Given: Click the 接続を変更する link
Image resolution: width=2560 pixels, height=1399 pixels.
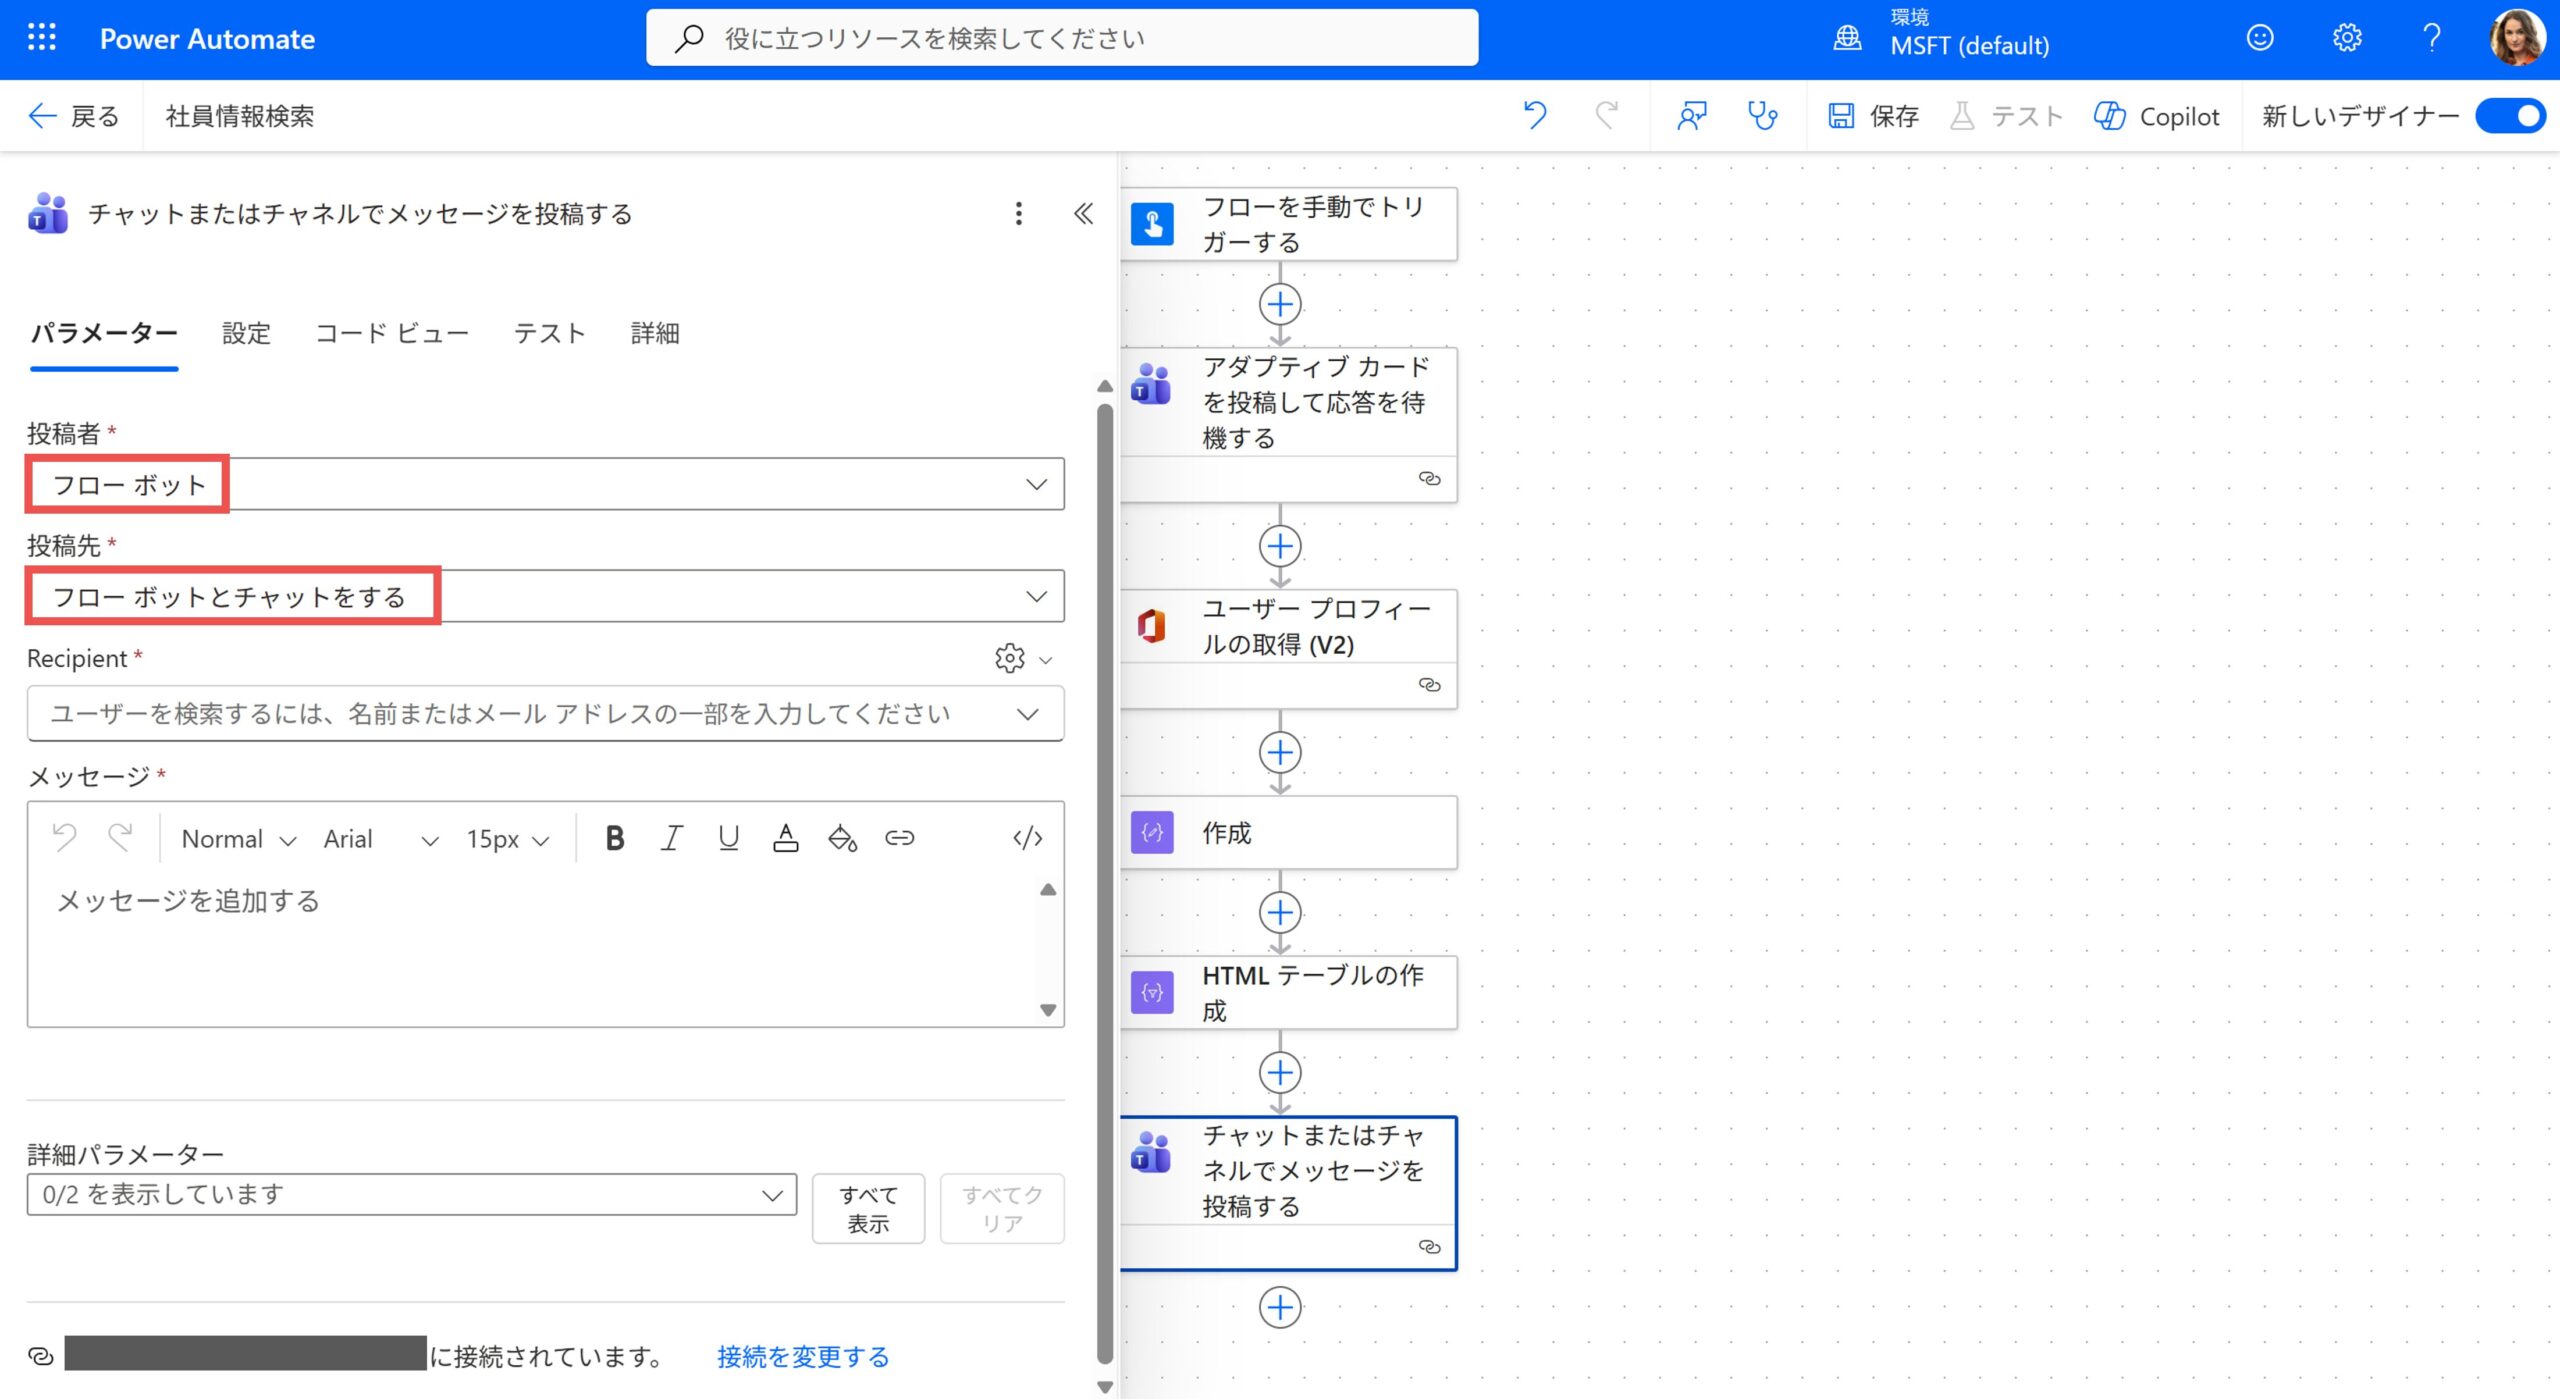Looking at the screenshot, I should [802, 1356].
